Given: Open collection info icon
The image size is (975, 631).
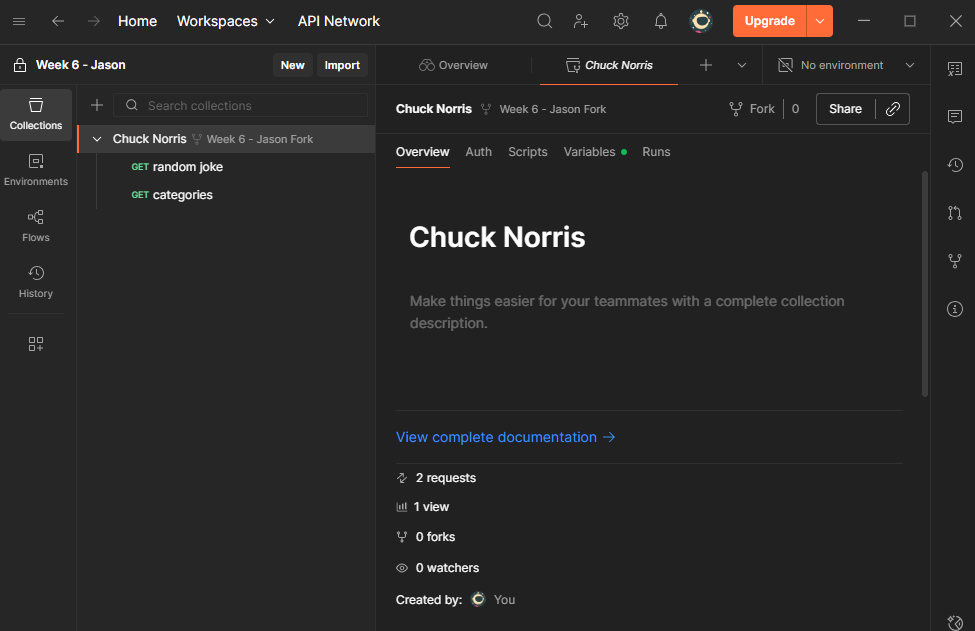Looking at the screenshot, I should [955, 309].
